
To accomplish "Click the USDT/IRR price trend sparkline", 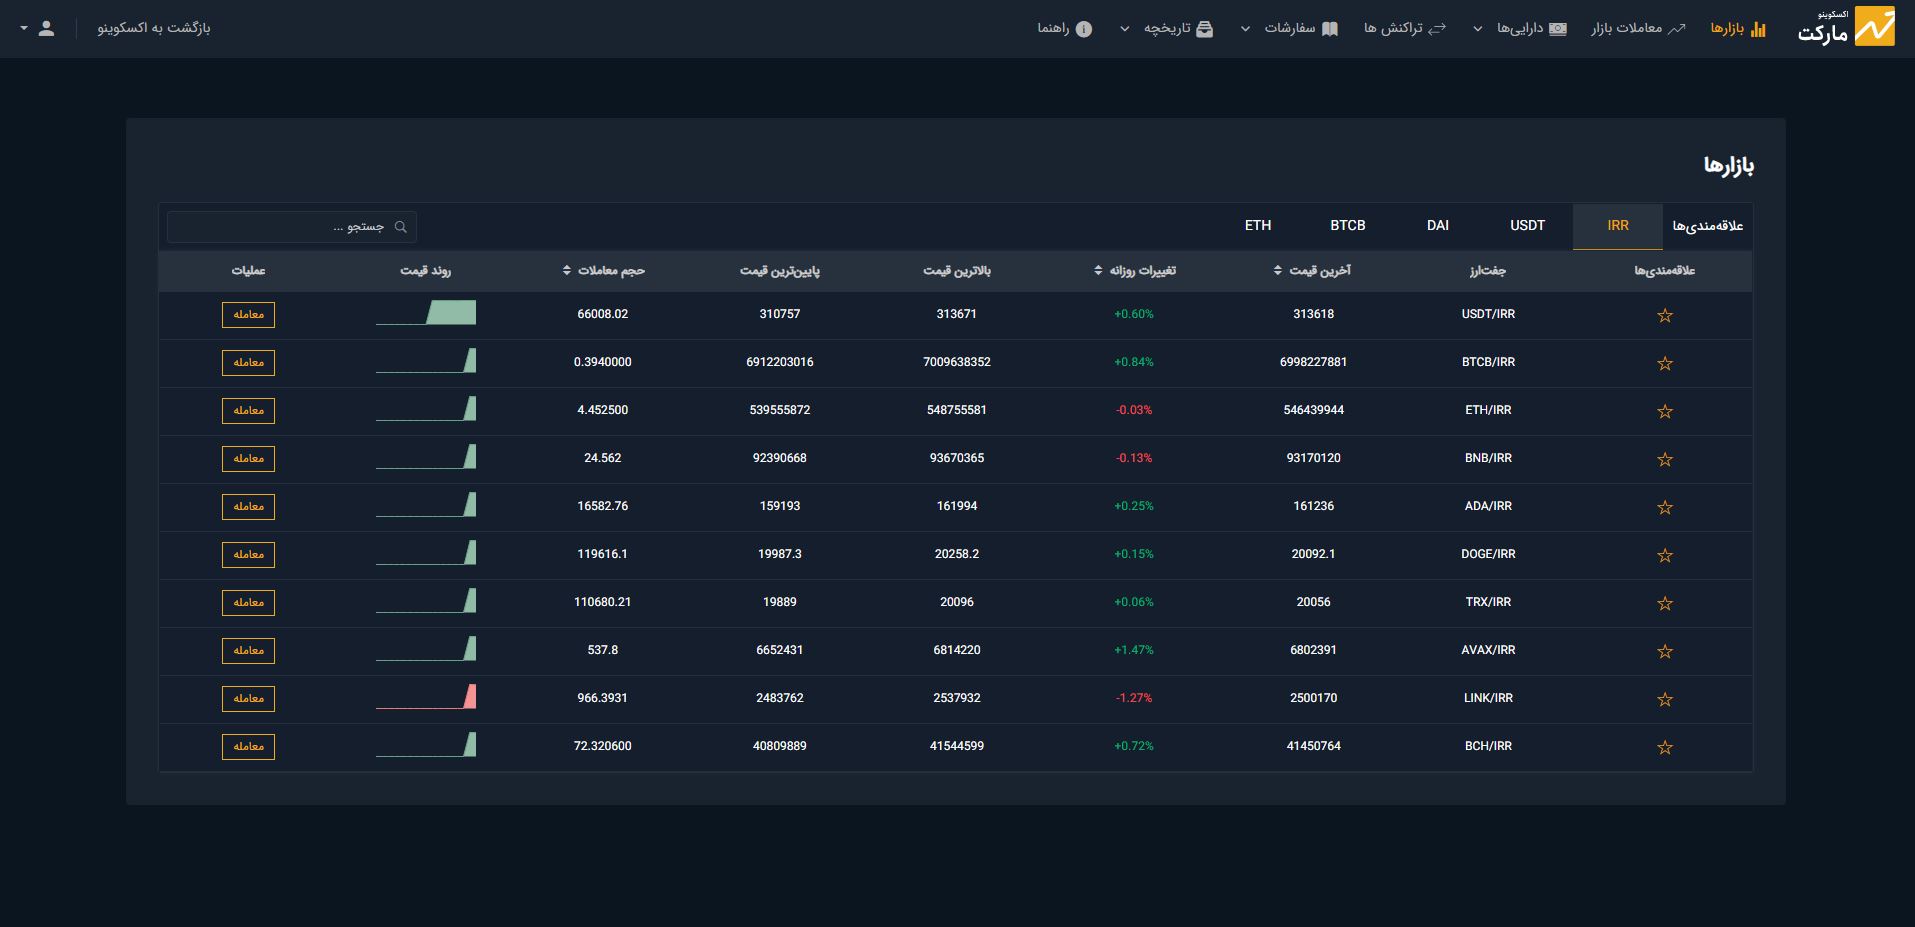I will click(426, 313).
